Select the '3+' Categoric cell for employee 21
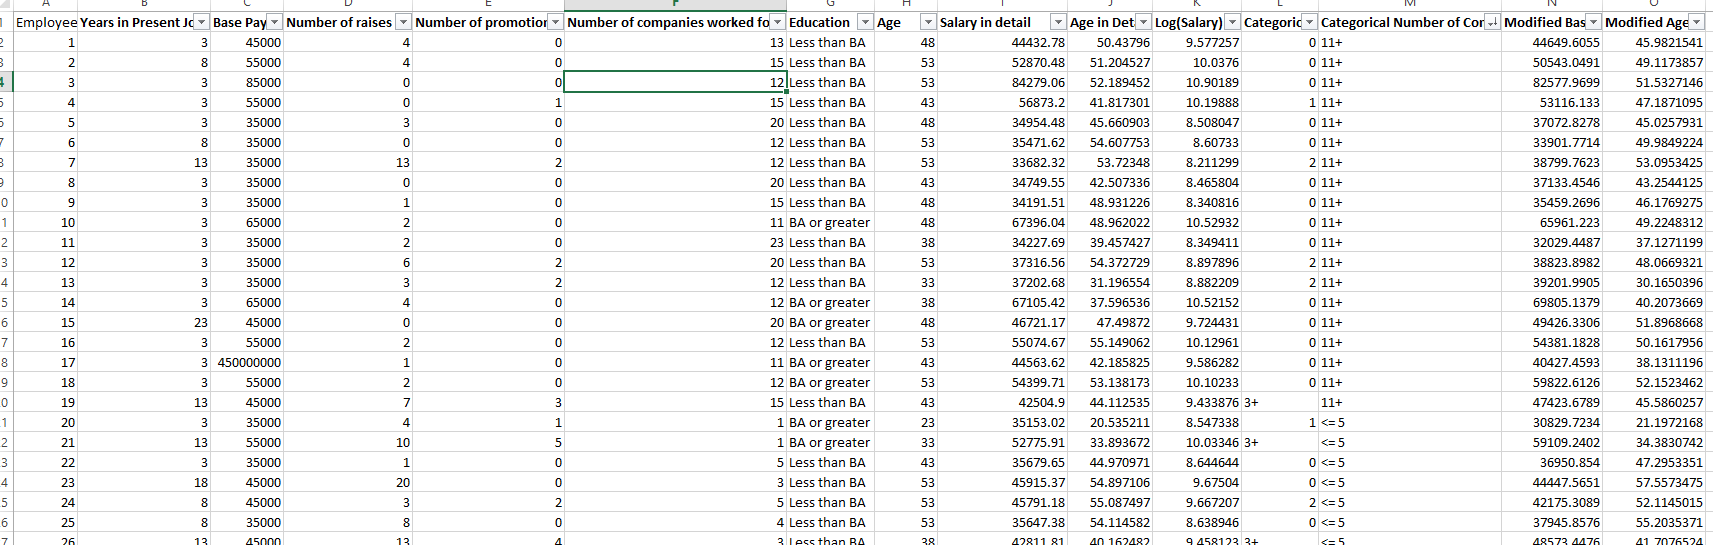1713x545 pixels. coord(1280,442)
